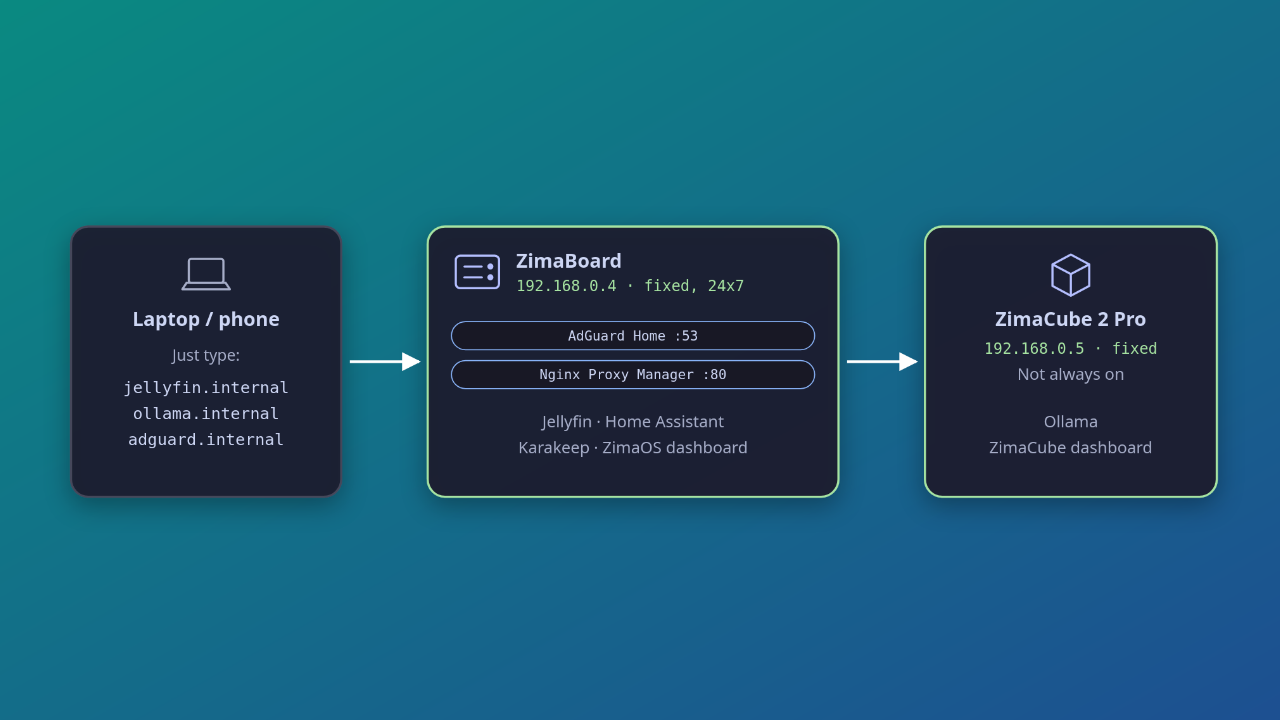Click the ollama.internal hostname
This screenshot has width=1280, height=720.
206,414
